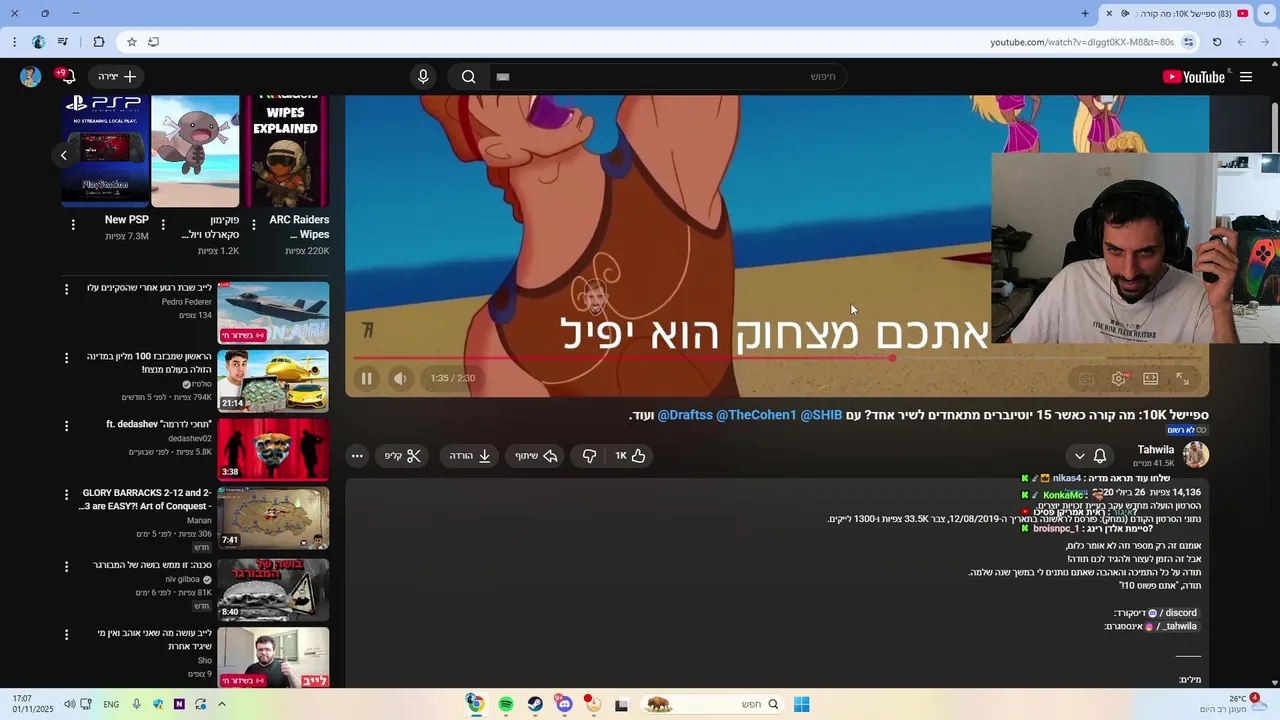
Task: Open options for ft. dedashev video
Action: 66,426
